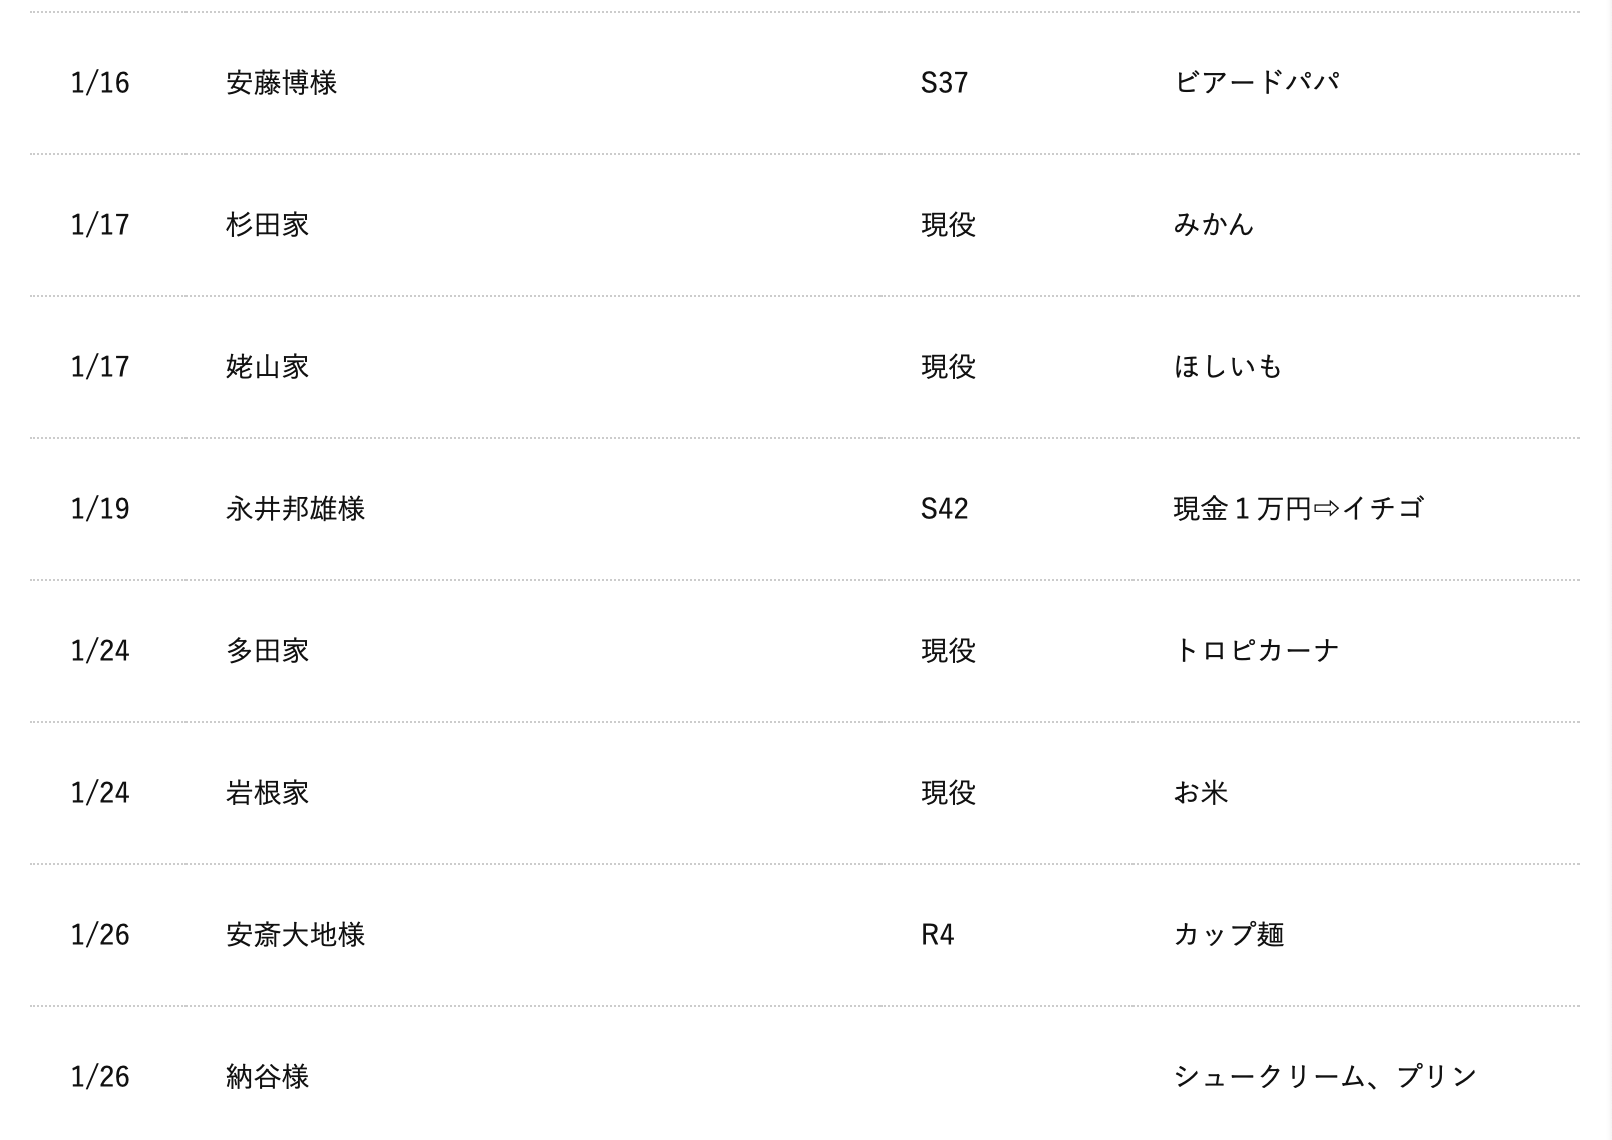
Task: Click the S42 cell
Action: tap(944, 508)
